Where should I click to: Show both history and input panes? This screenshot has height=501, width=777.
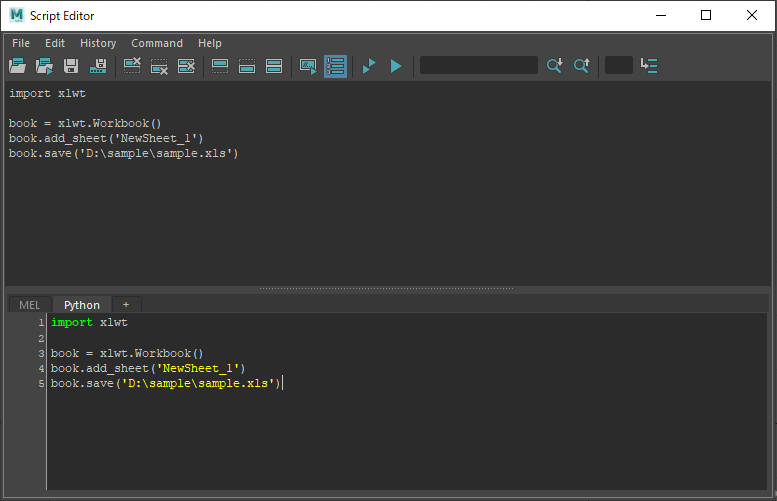[x=274, y=66]
